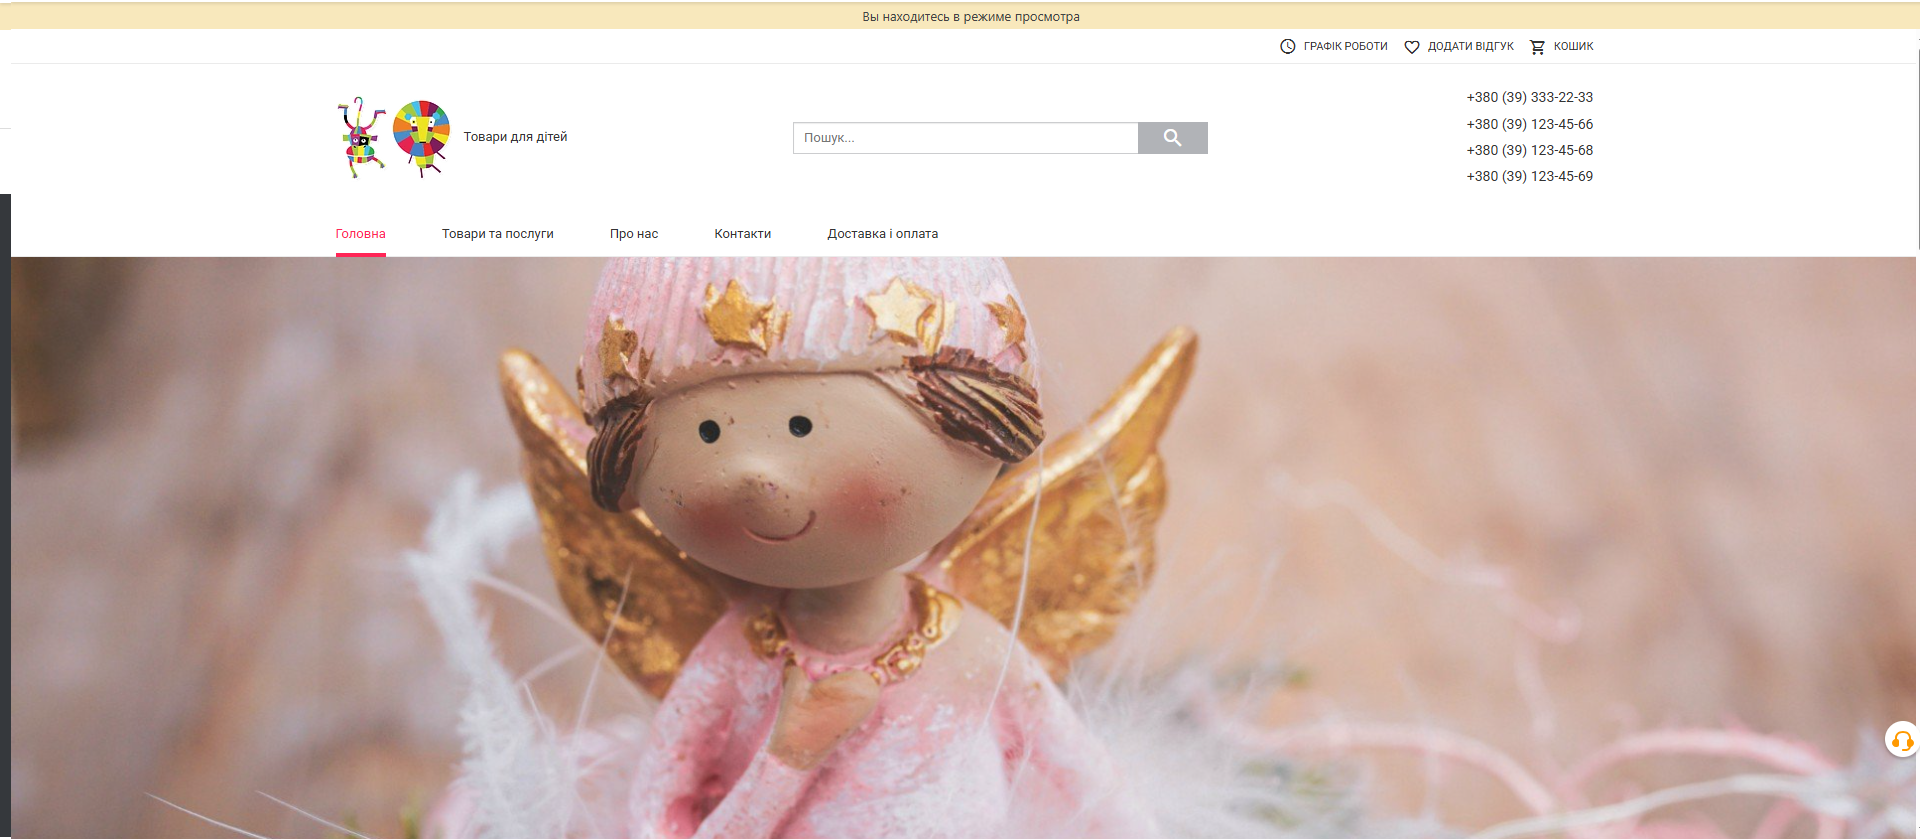
Task: Click the clock icon for work schedule
Action: pos(1288,47)
